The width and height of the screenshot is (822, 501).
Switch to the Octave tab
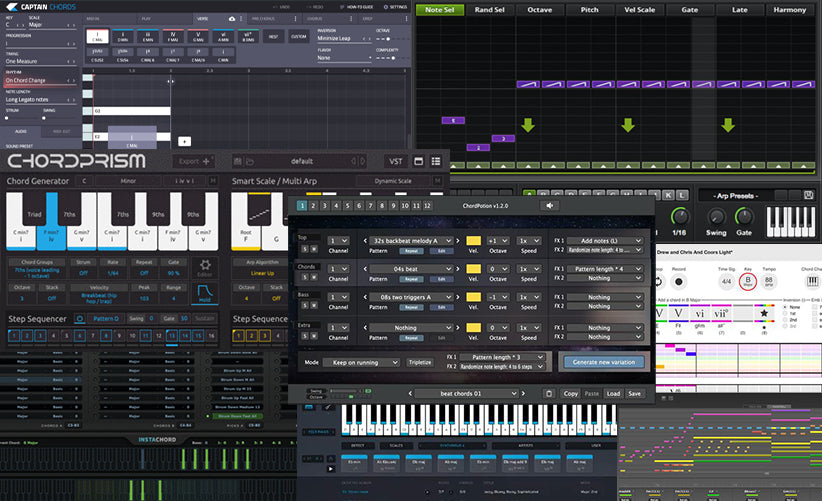[x=539, y=9]
